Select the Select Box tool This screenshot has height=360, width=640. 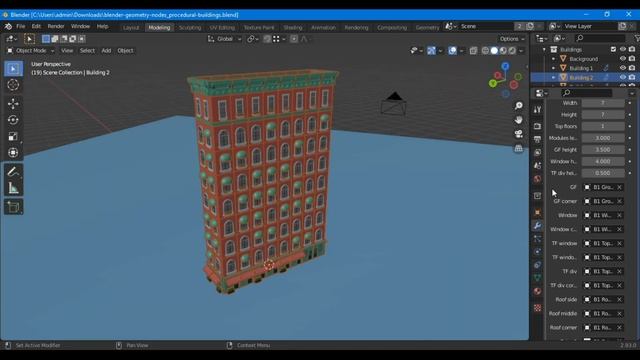coord(13,69)
